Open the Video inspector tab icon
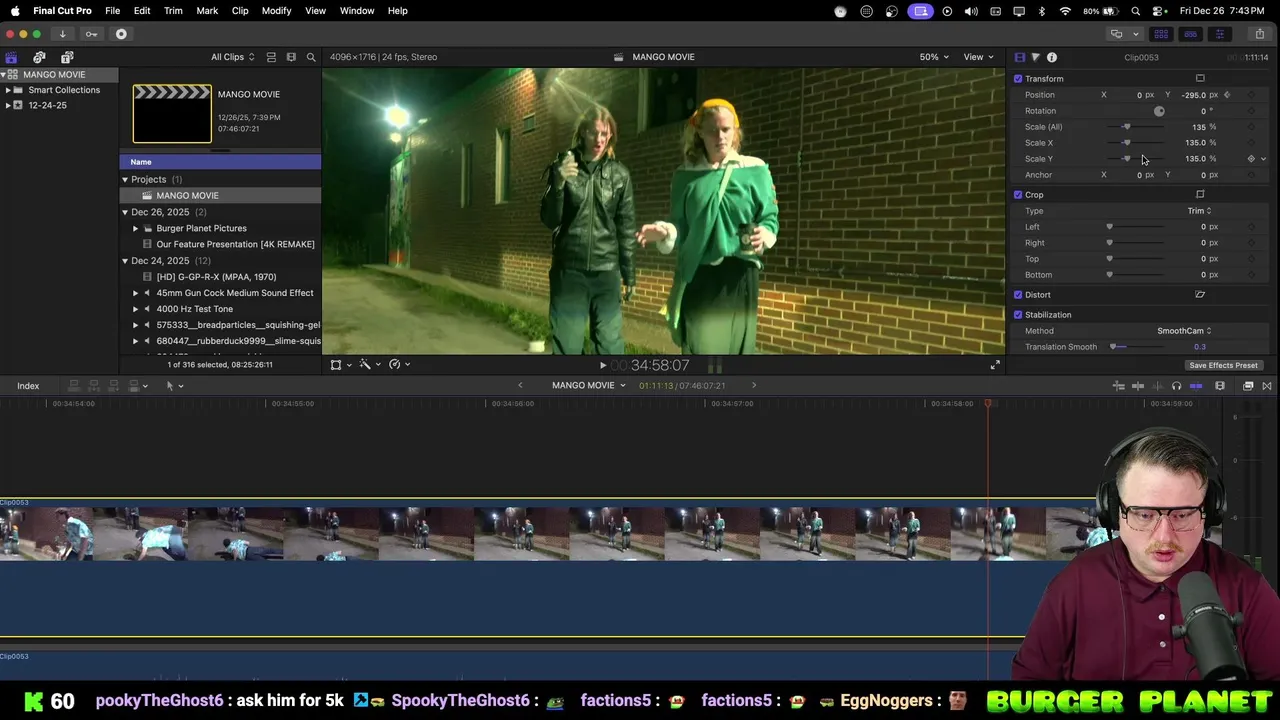Image resolution: width=1280 pixels, height=720 pixels. pyautogui.click(x=1019, y=57)
